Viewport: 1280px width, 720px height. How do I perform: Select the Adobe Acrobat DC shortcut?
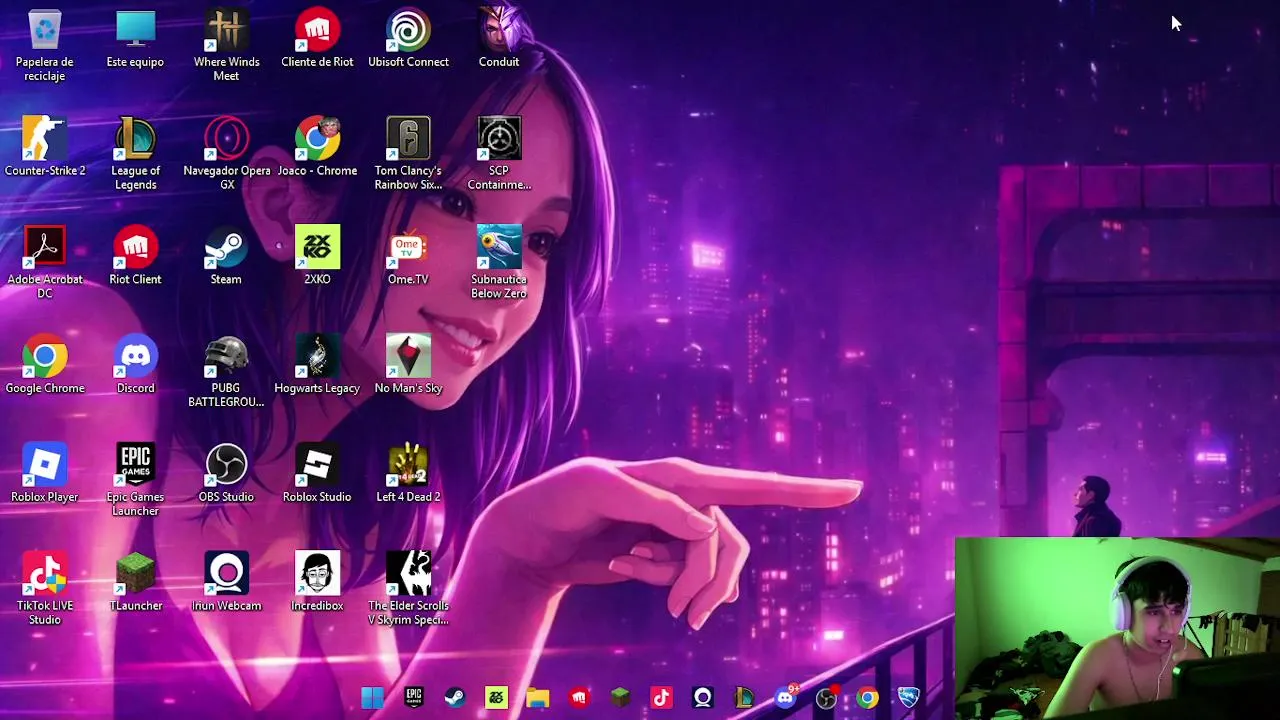coord(45,263)
